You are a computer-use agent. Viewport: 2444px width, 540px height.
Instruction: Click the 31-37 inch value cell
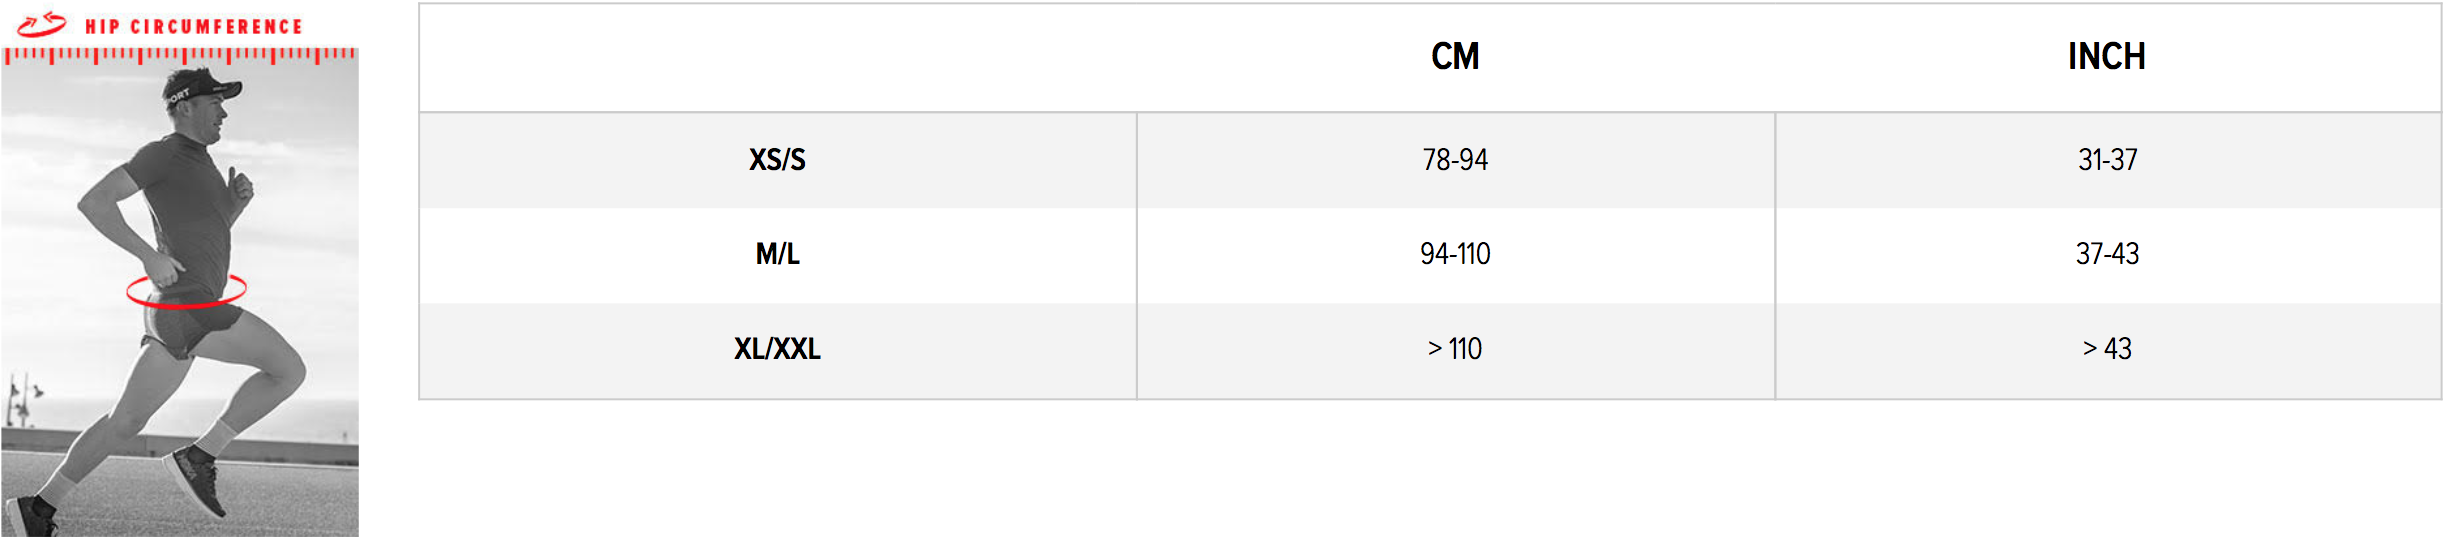click(x=2107, y=160)
